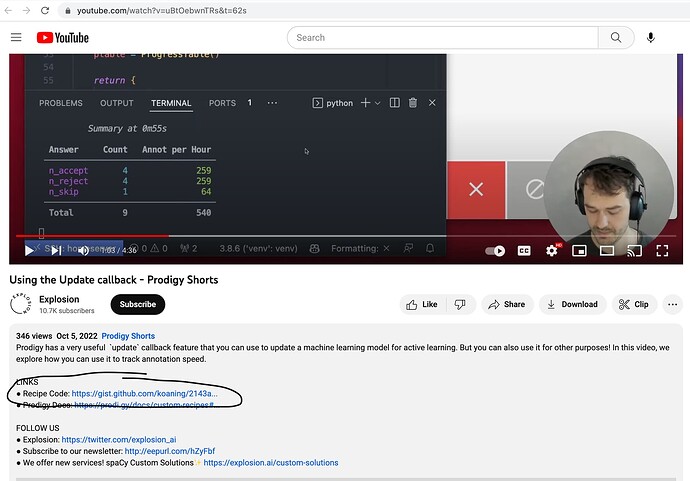Click the video title text
690x481 pixels.
(114, 280)
